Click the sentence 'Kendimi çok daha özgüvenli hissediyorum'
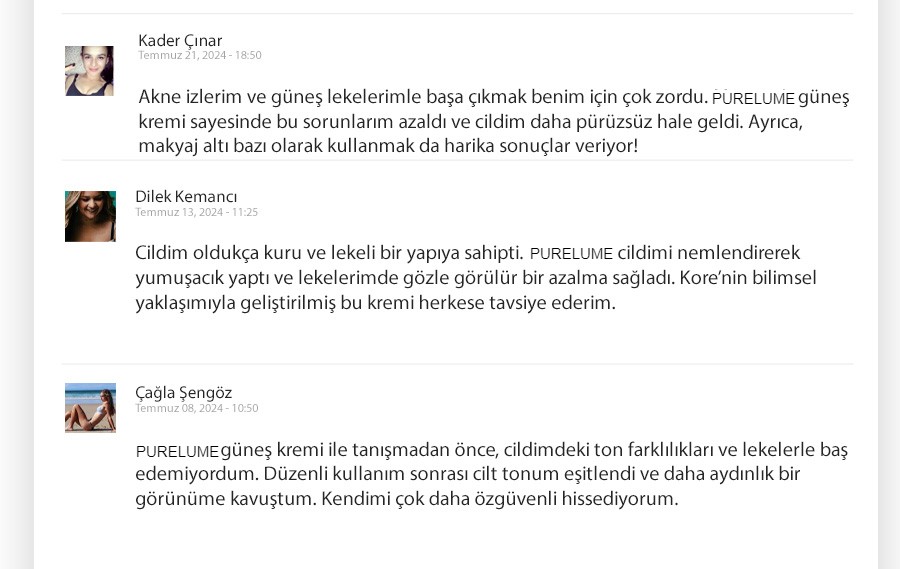 point(499,499)
